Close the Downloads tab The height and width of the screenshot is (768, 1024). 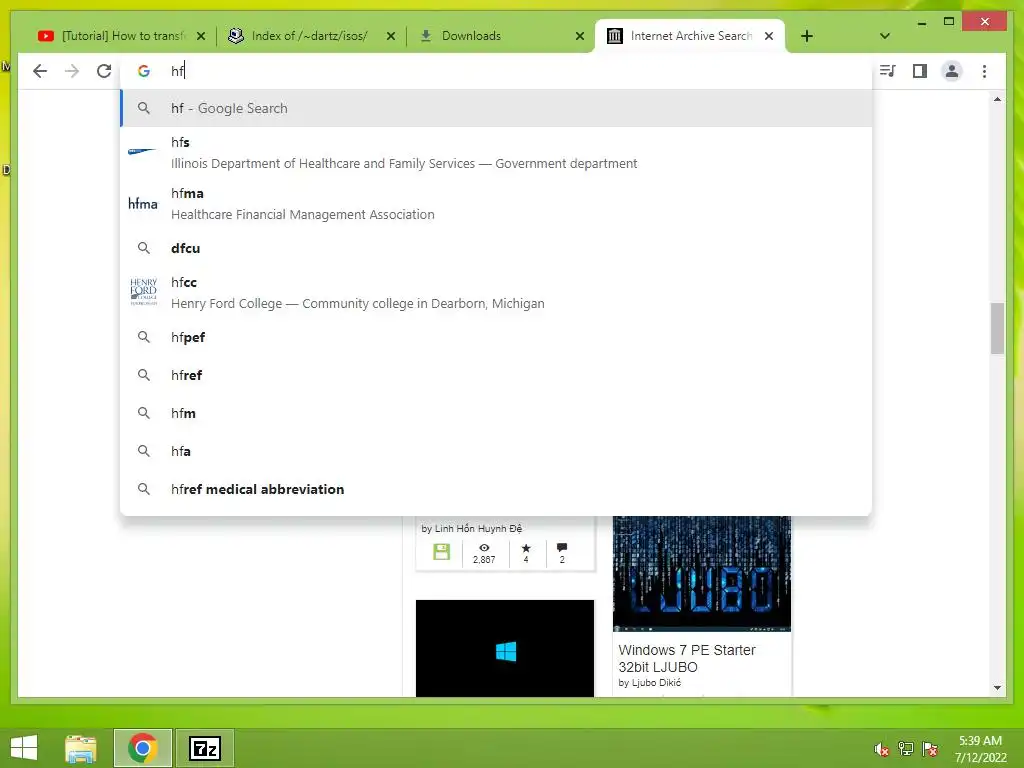[580, 36]
